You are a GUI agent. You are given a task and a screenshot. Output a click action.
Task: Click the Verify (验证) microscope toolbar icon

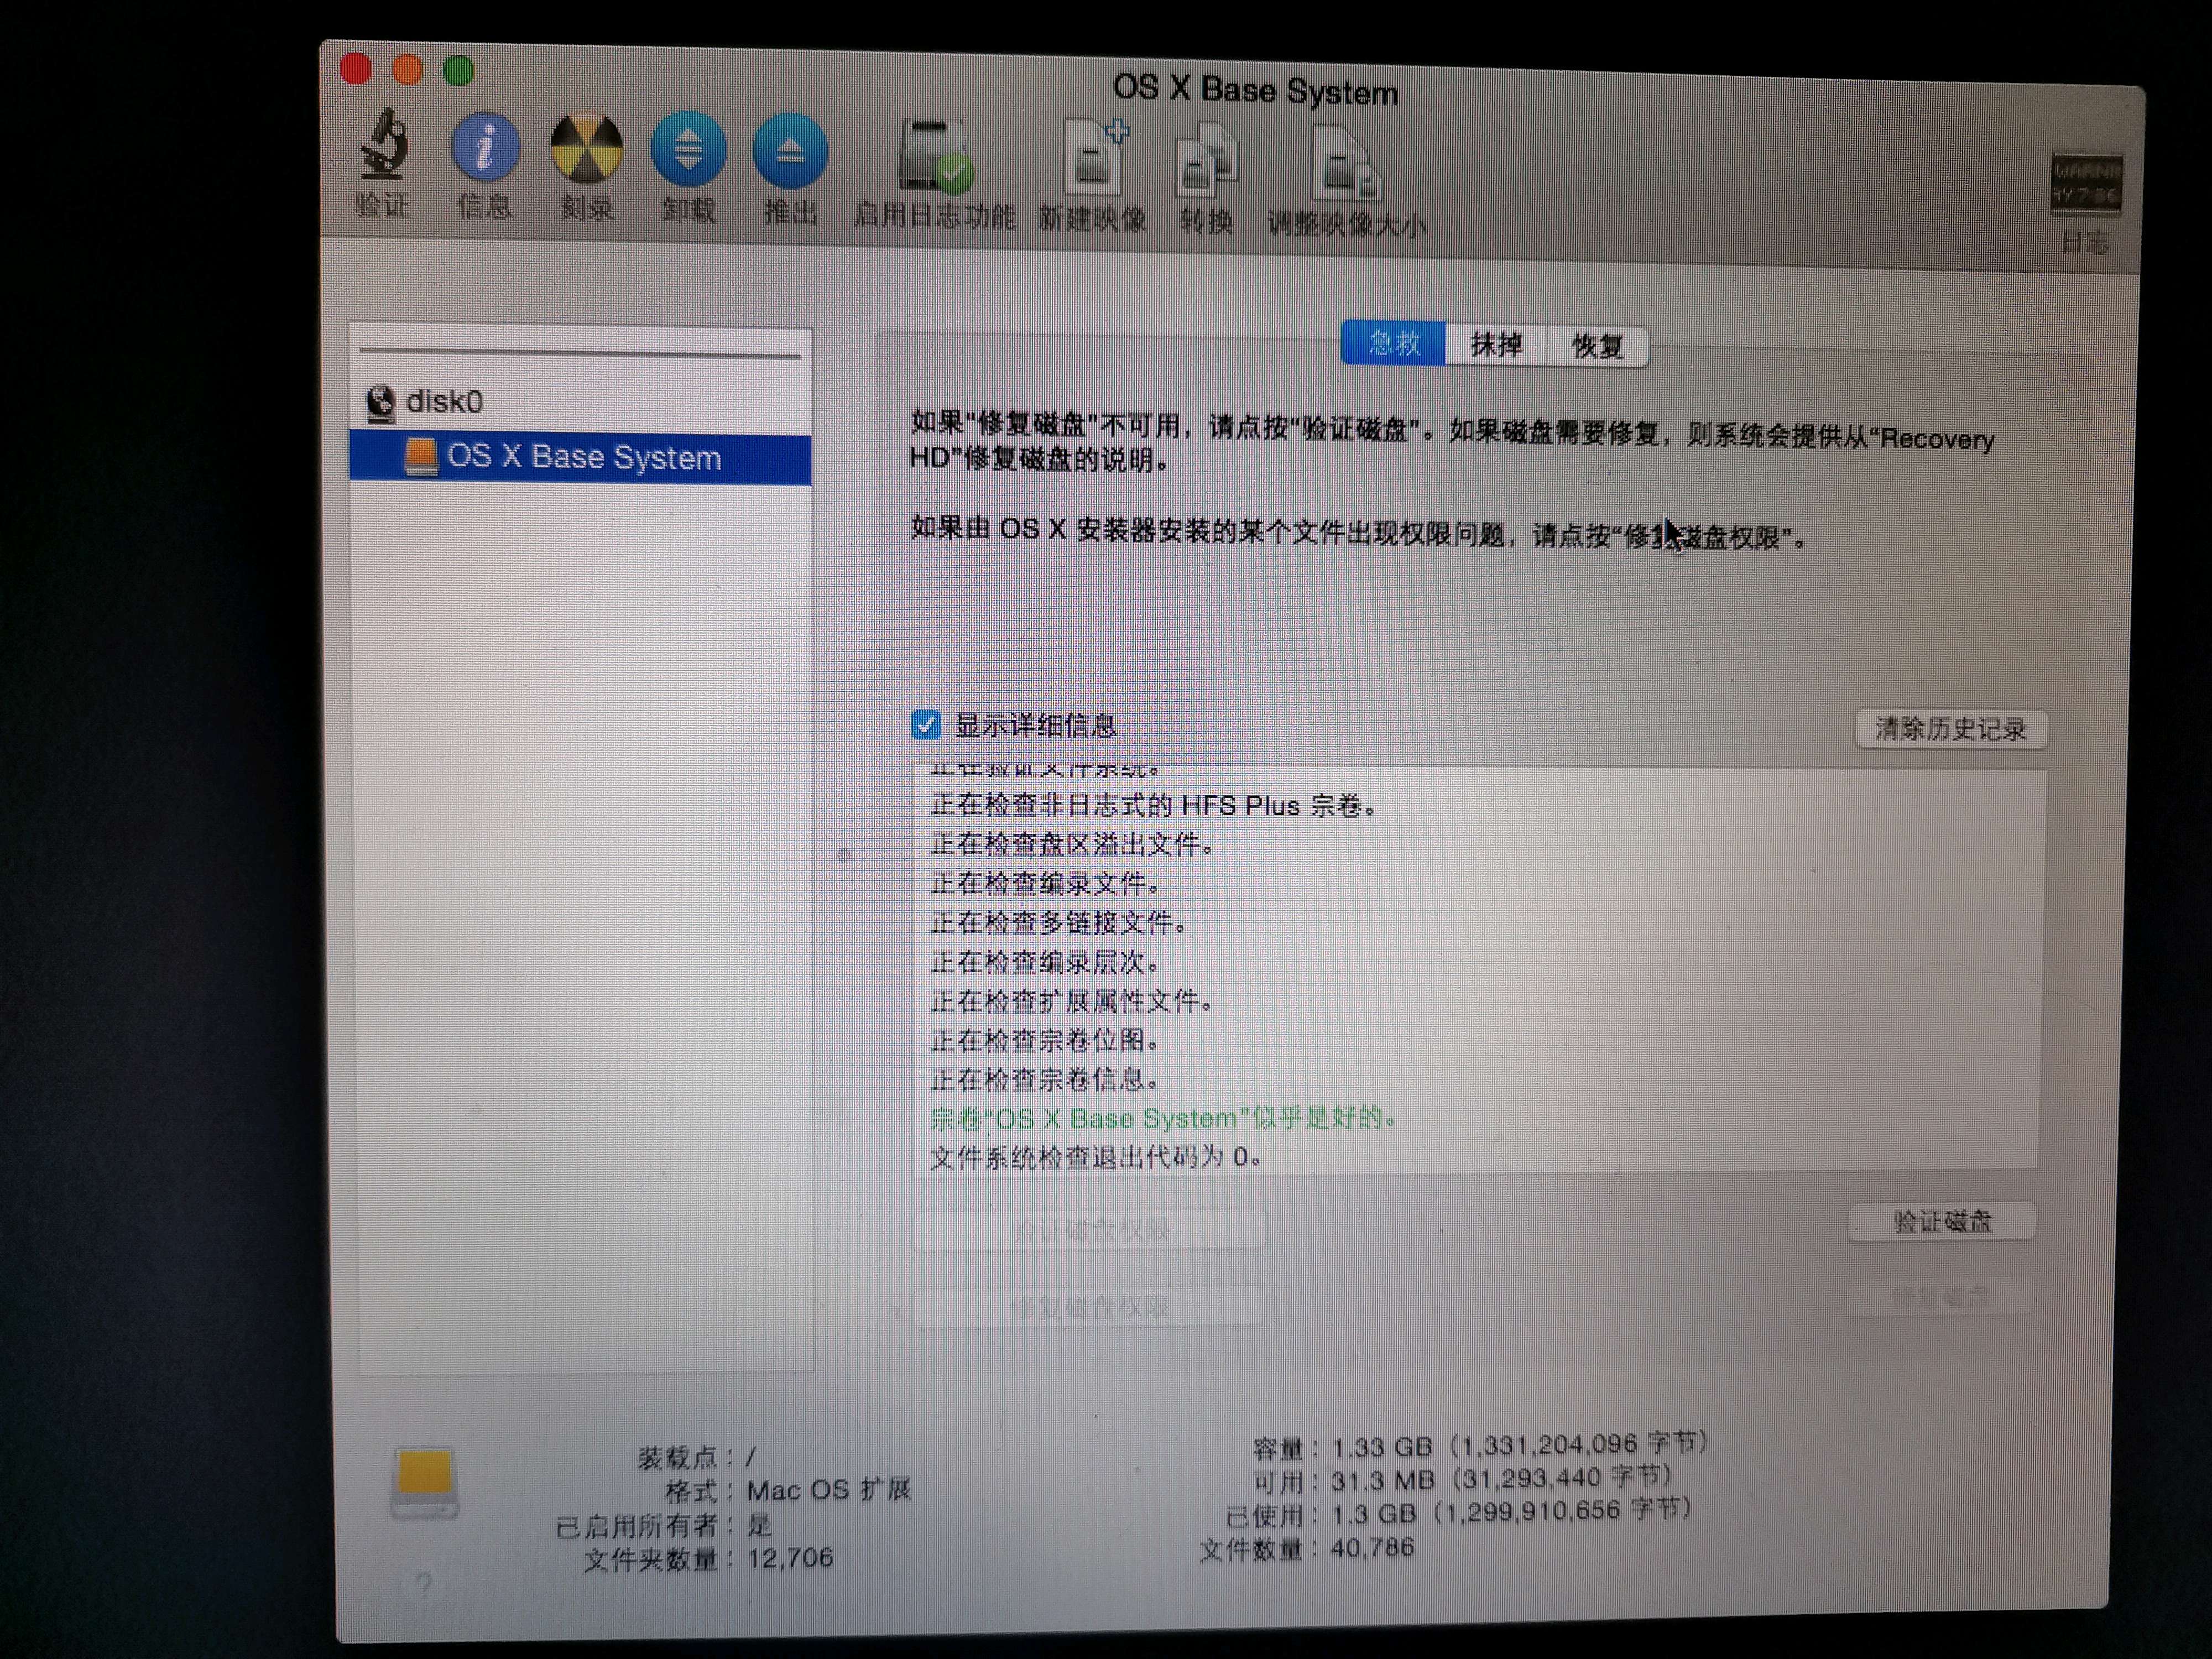click(384, 145)
